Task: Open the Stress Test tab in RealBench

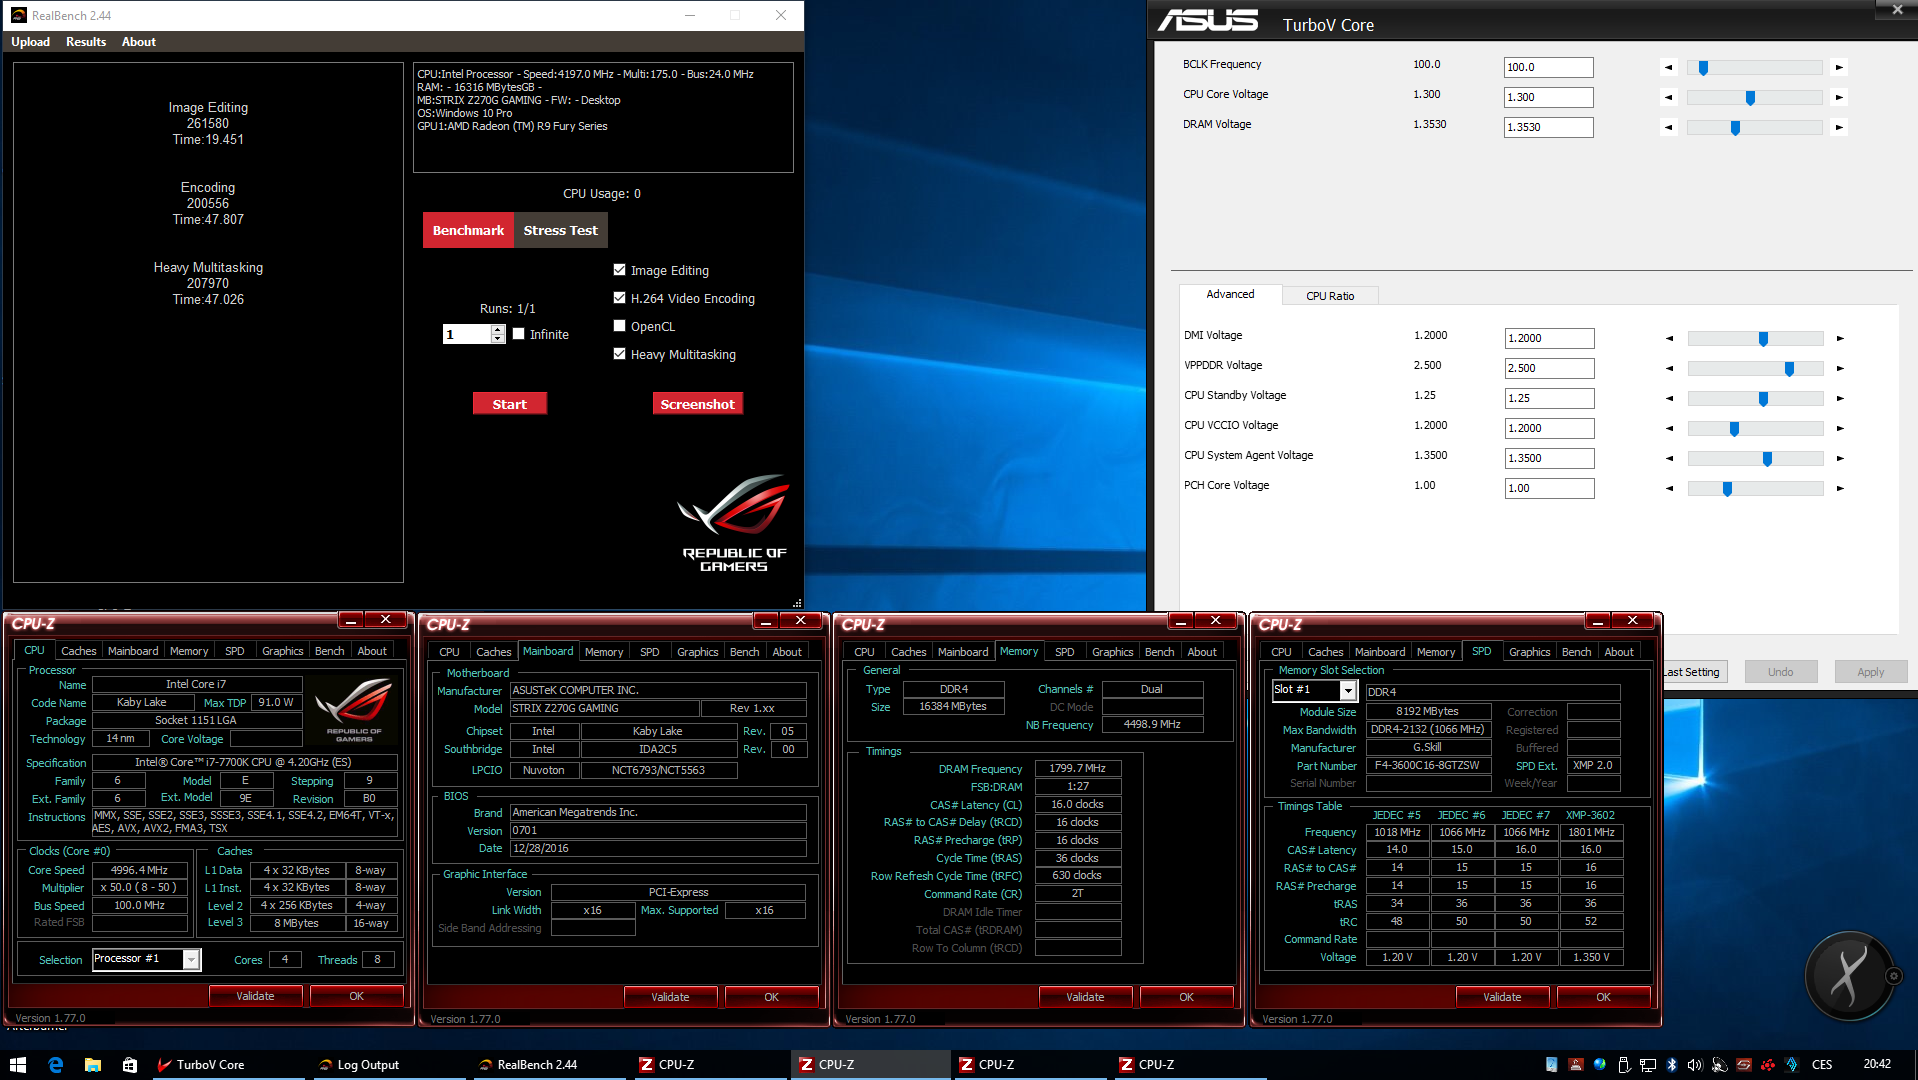Action: (x=560, y=230)
